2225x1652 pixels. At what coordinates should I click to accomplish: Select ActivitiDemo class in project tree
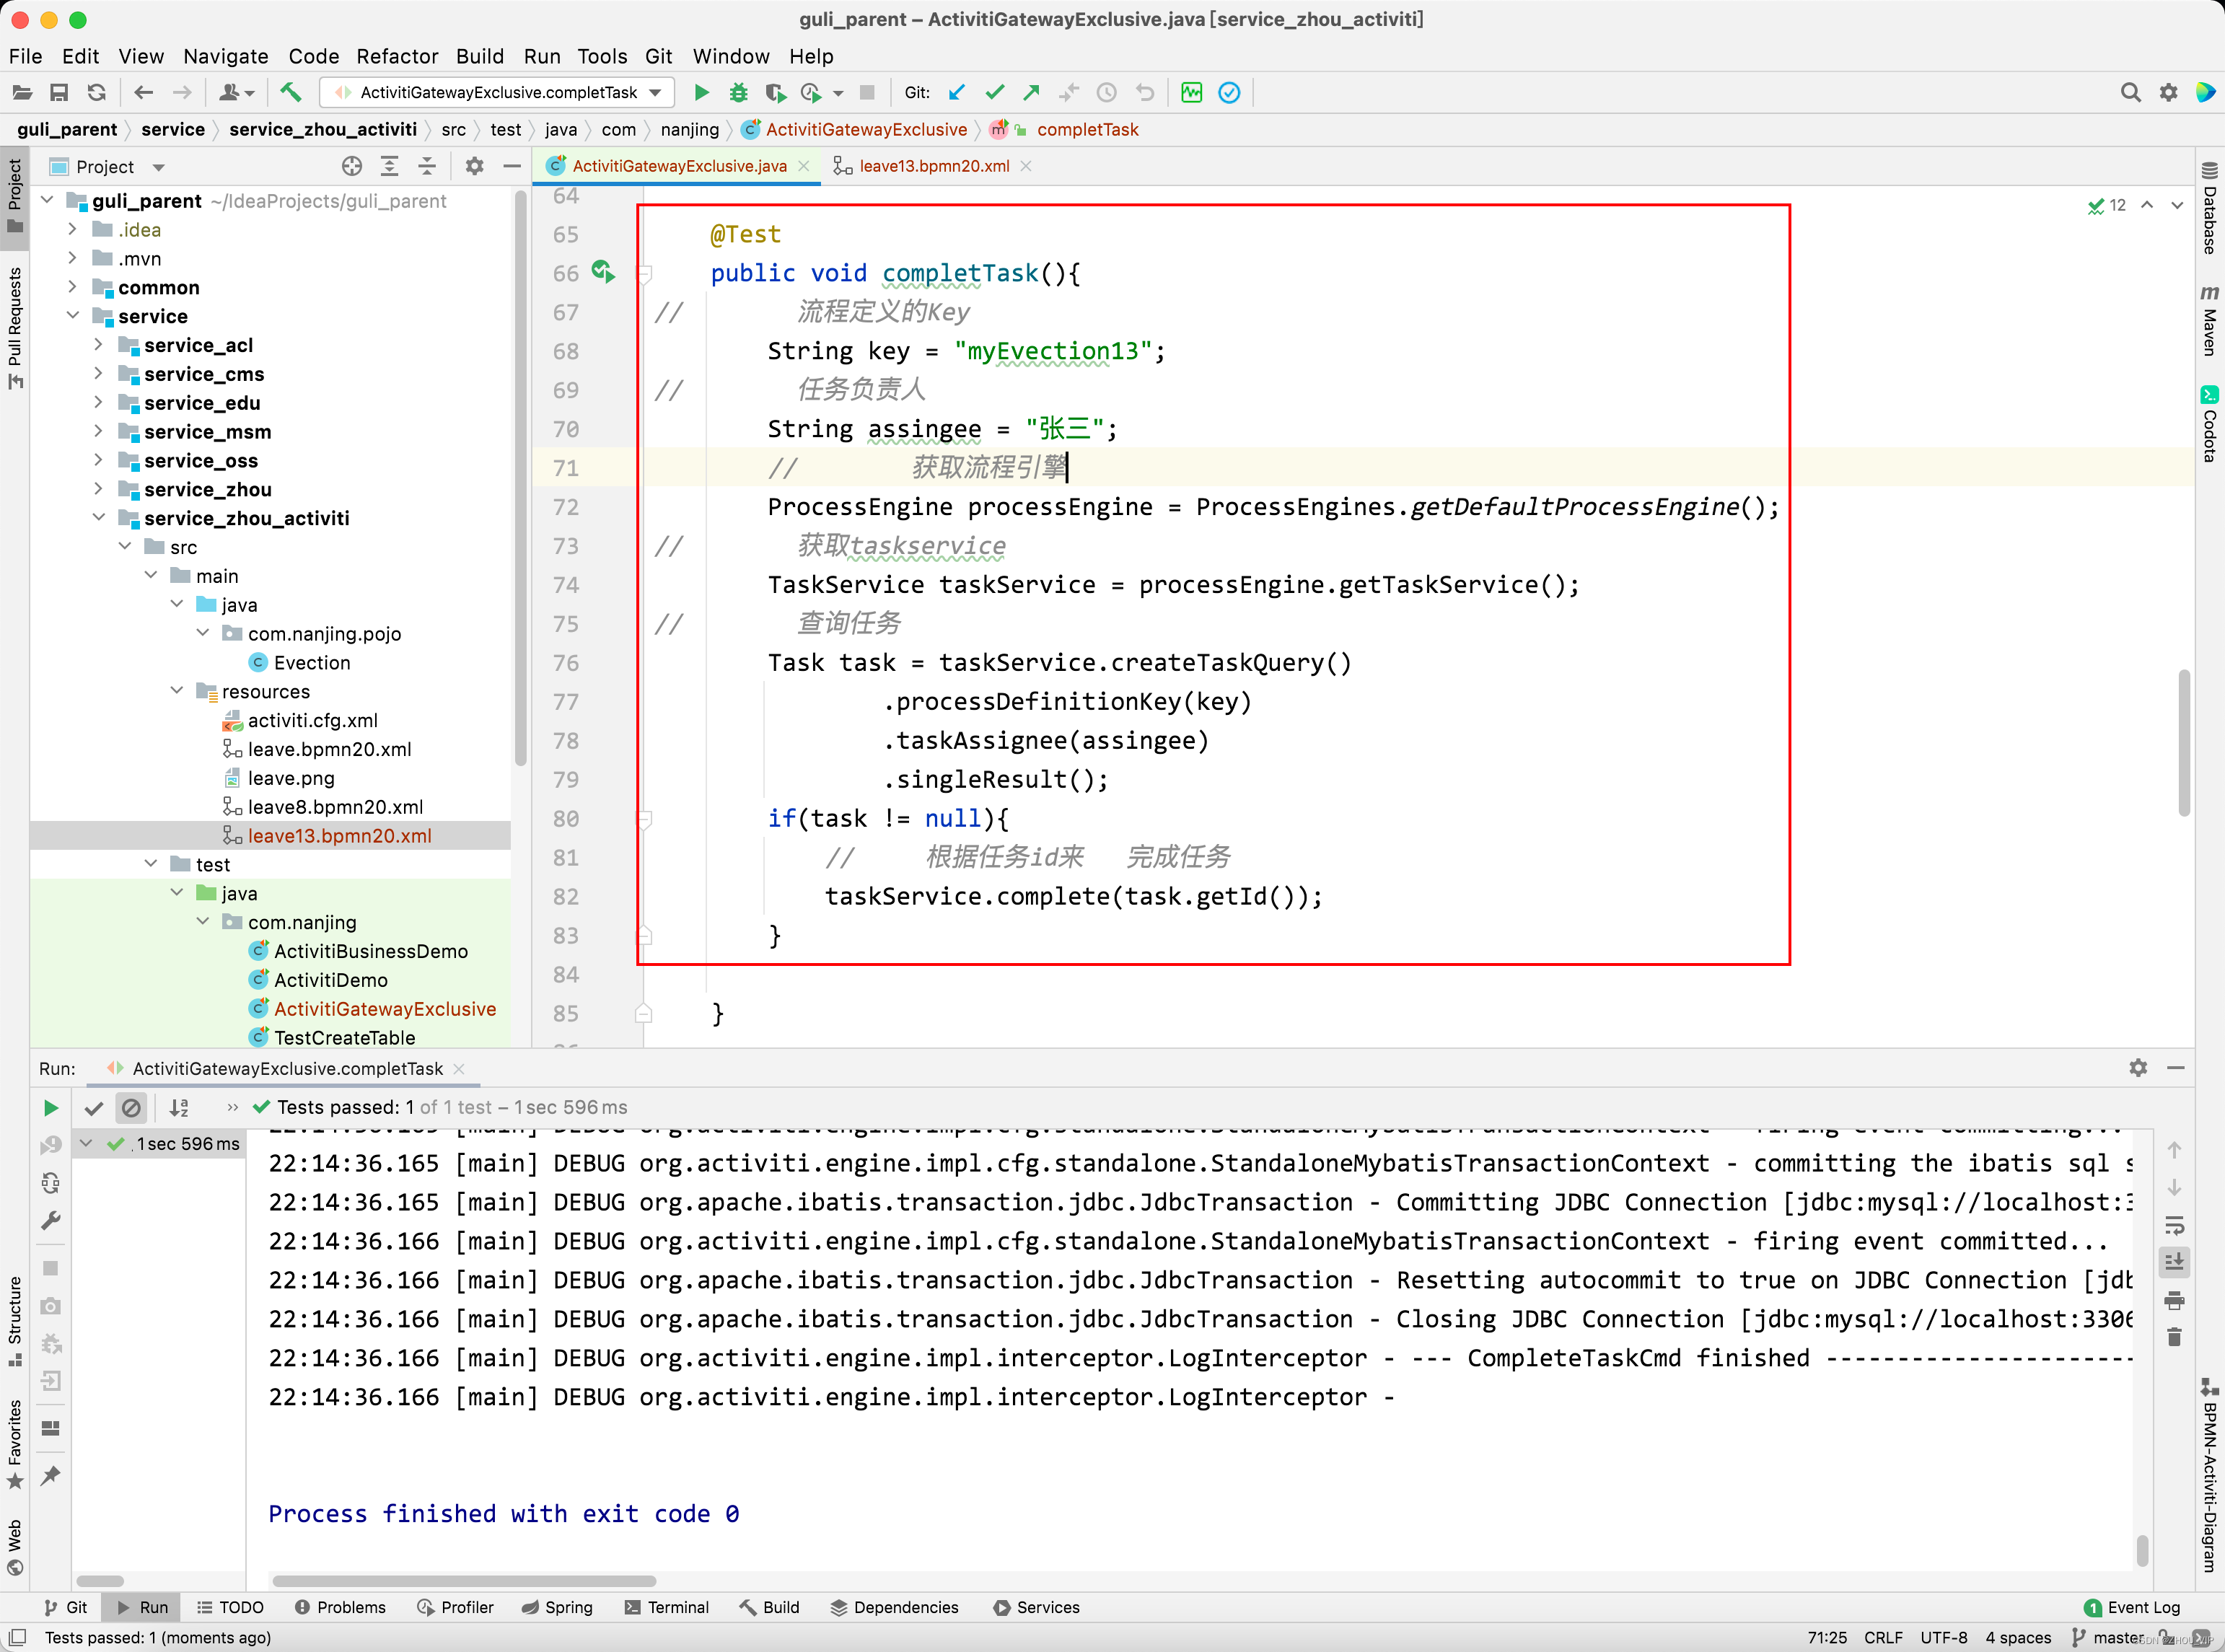(330, 980)
